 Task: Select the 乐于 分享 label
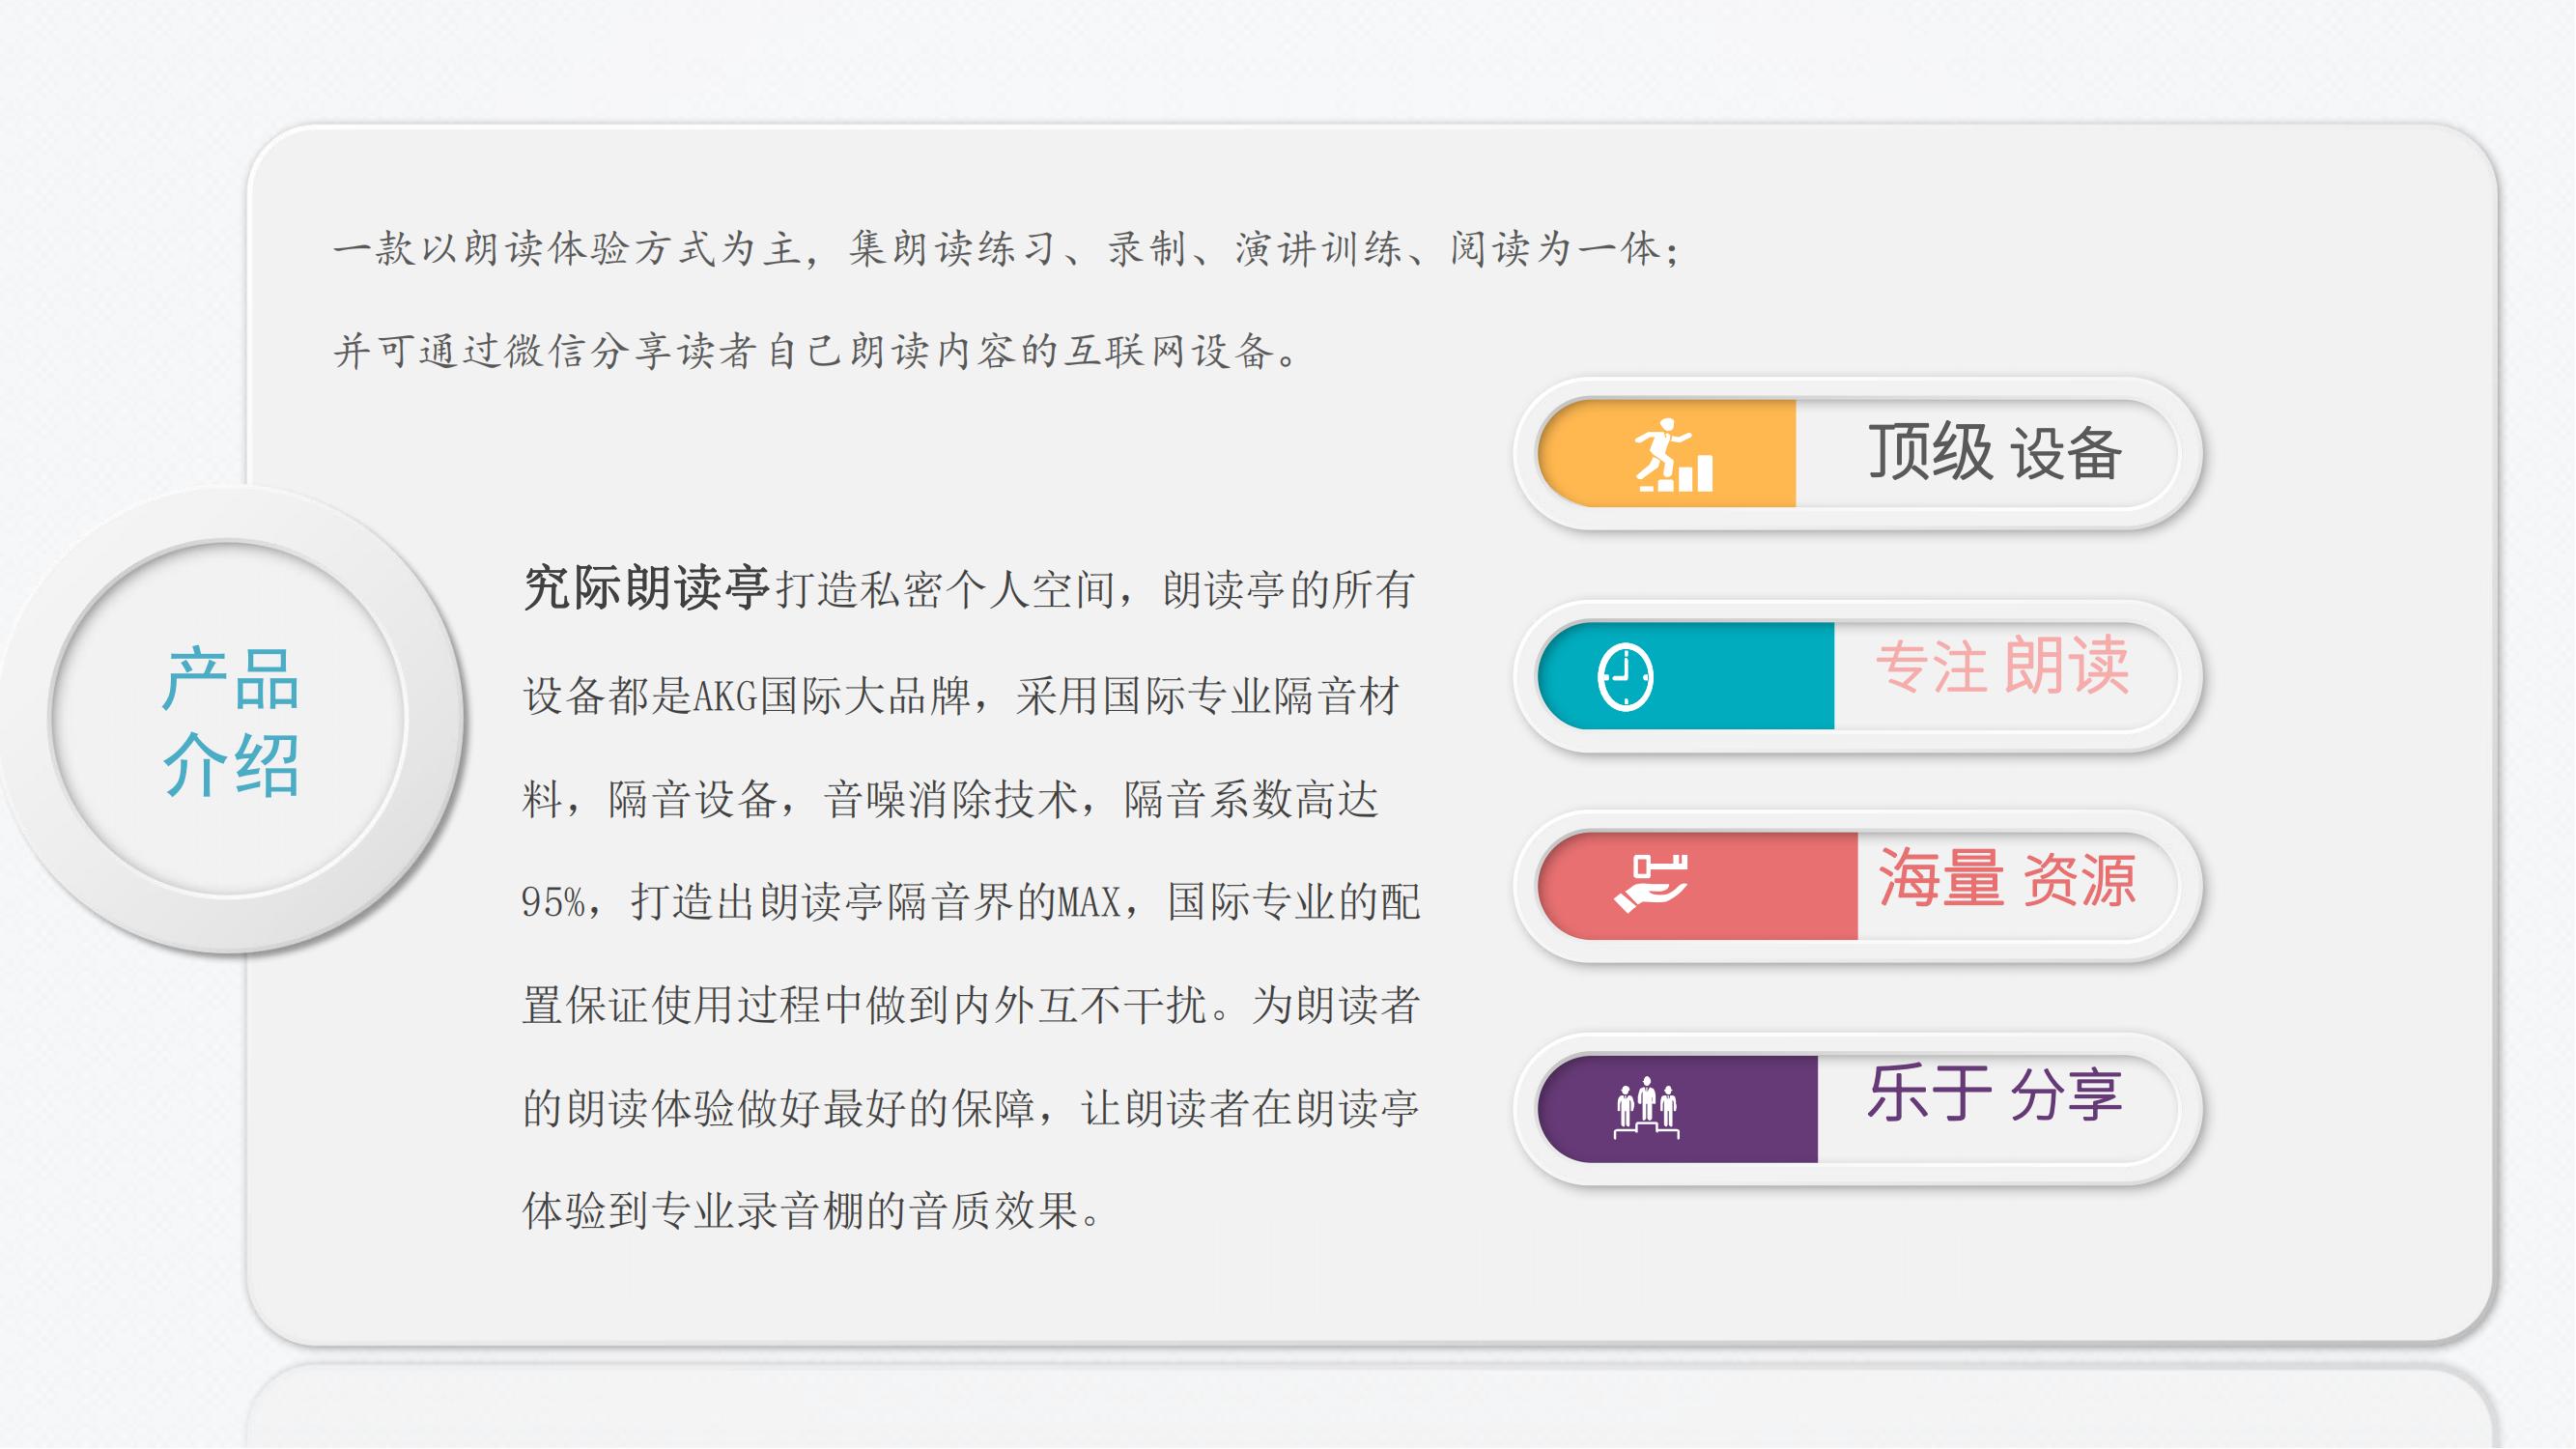[x=1994, y=1092]
